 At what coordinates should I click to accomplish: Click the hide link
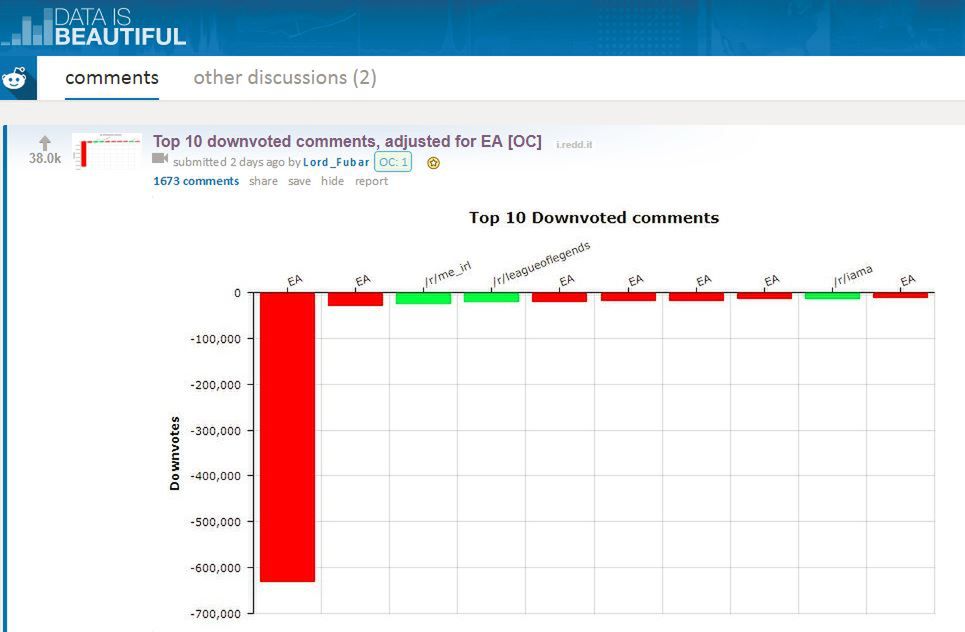(x=332, y=181)
